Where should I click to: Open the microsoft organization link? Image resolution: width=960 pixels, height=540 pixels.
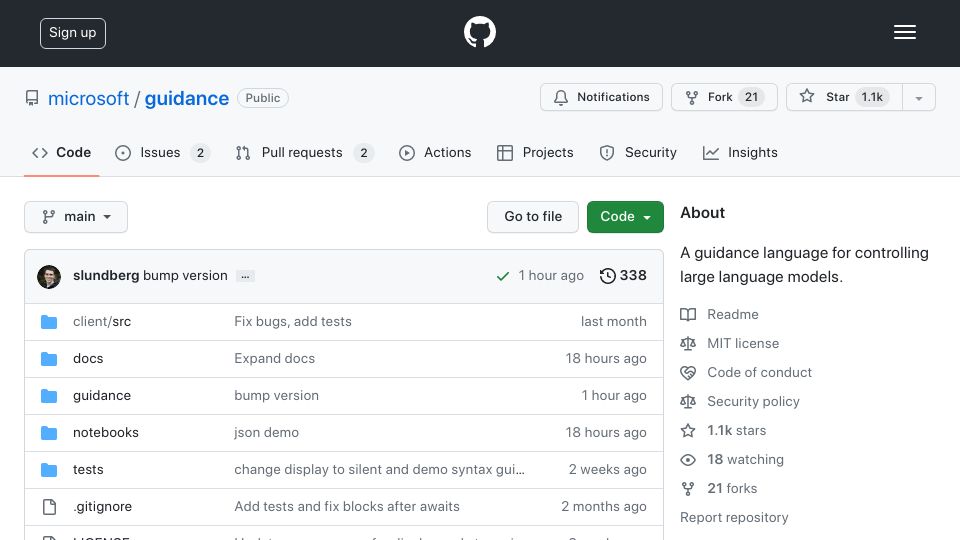89,99
